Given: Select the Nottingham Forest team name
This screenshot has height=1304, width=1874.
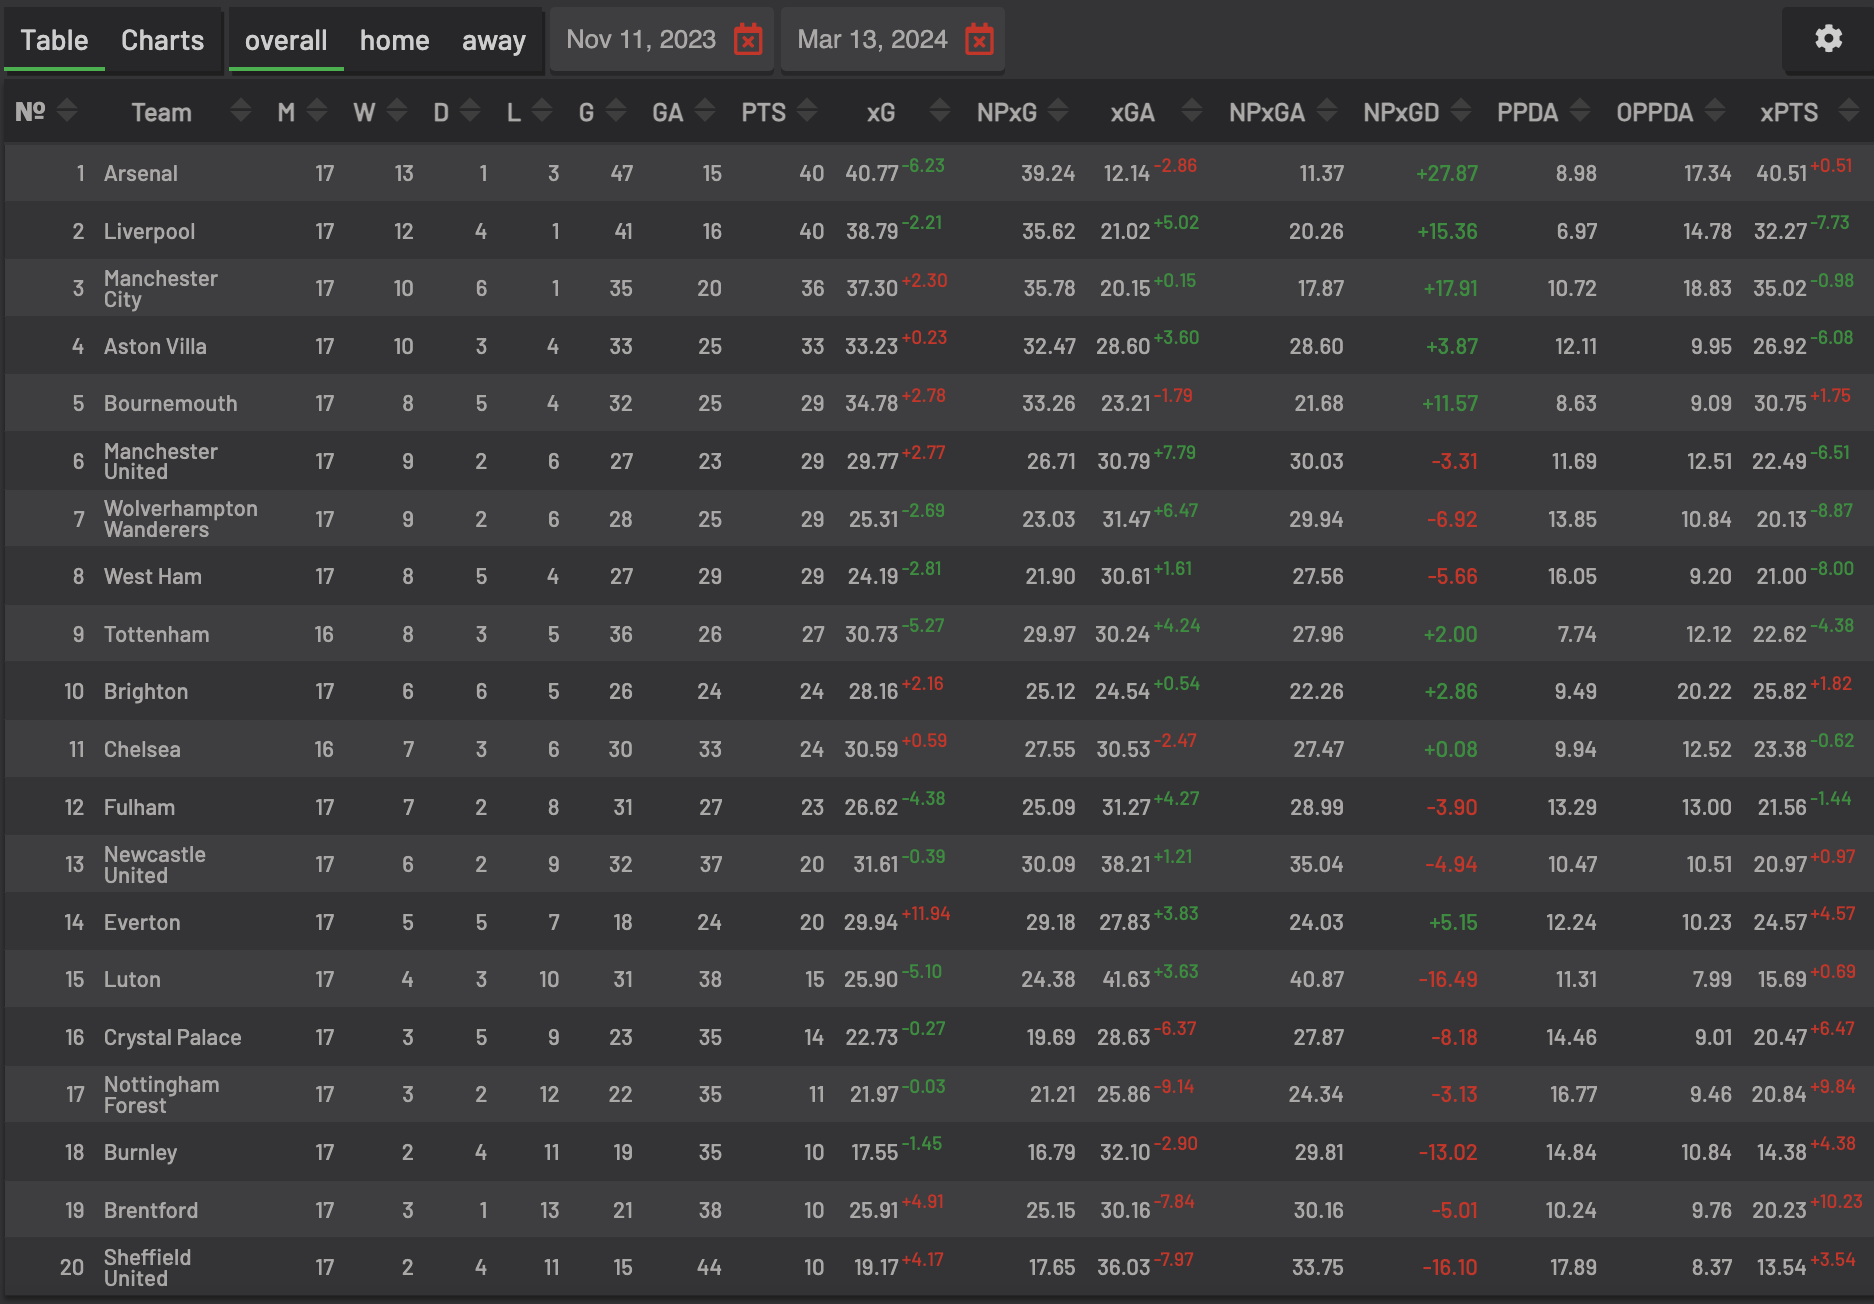Looking at the screenshot, I should coord(162,1095).
